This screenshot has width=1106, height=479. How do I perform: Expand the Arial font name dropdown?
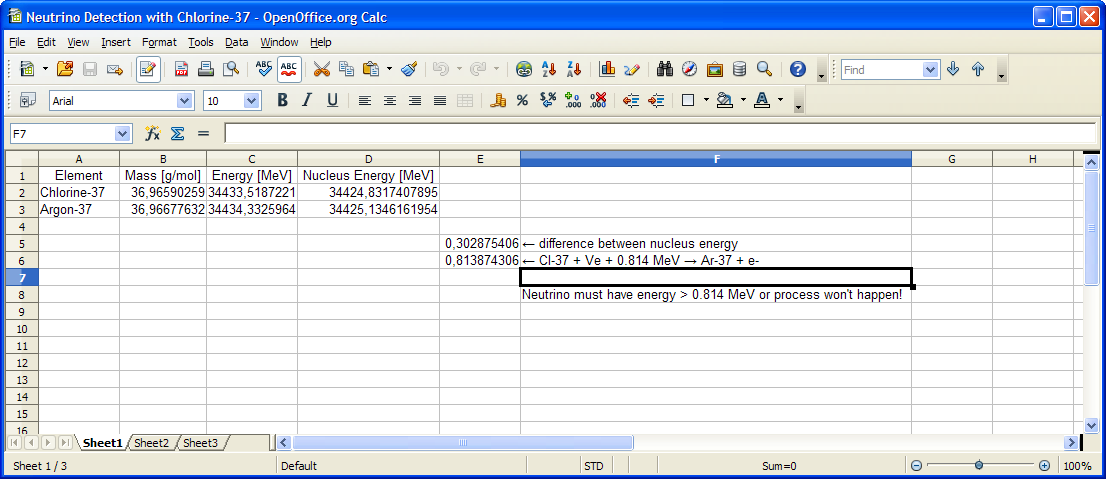(x=184, y=100)
